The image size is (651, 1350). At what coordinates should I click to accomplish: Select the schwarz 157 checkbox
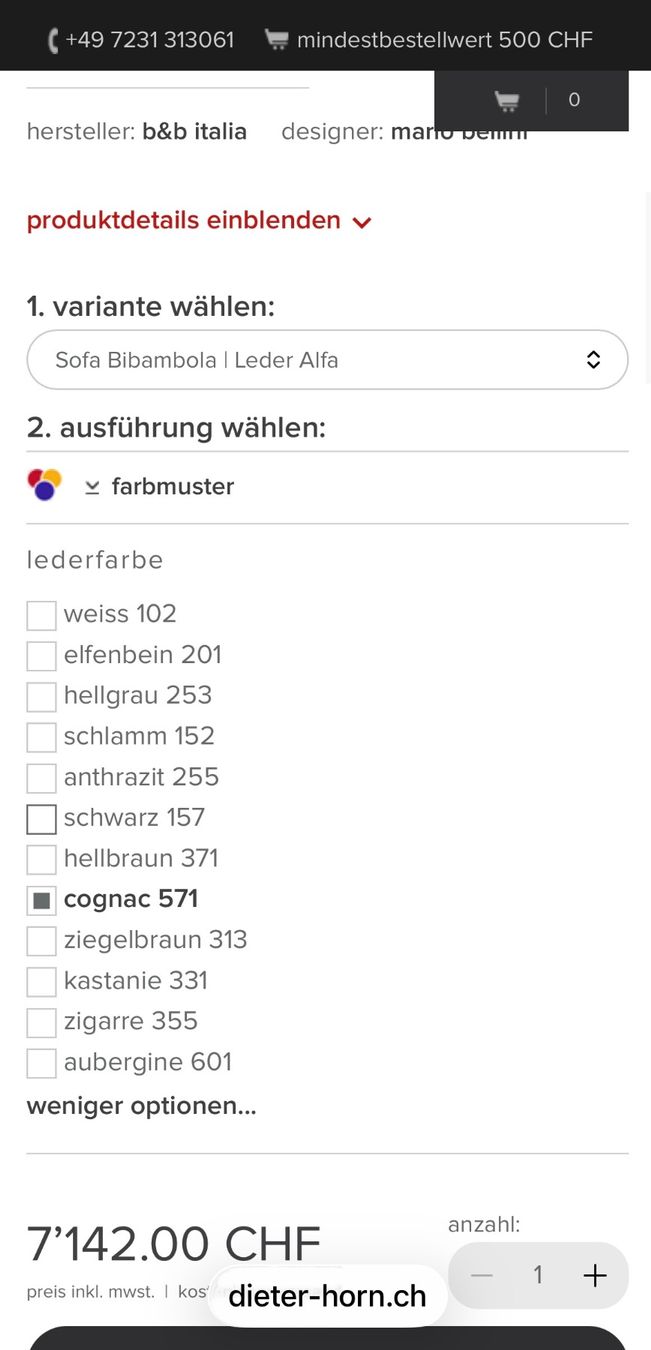(x=41, y=819)
